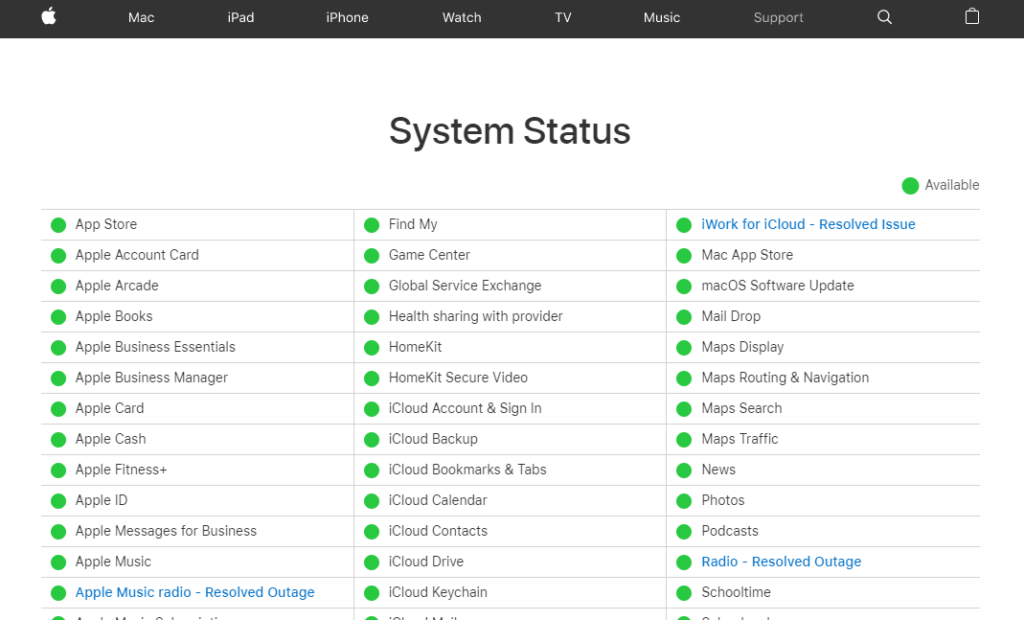Open the Music navigation item
This screenshot has height=620, width=1024.
point(662,18)
